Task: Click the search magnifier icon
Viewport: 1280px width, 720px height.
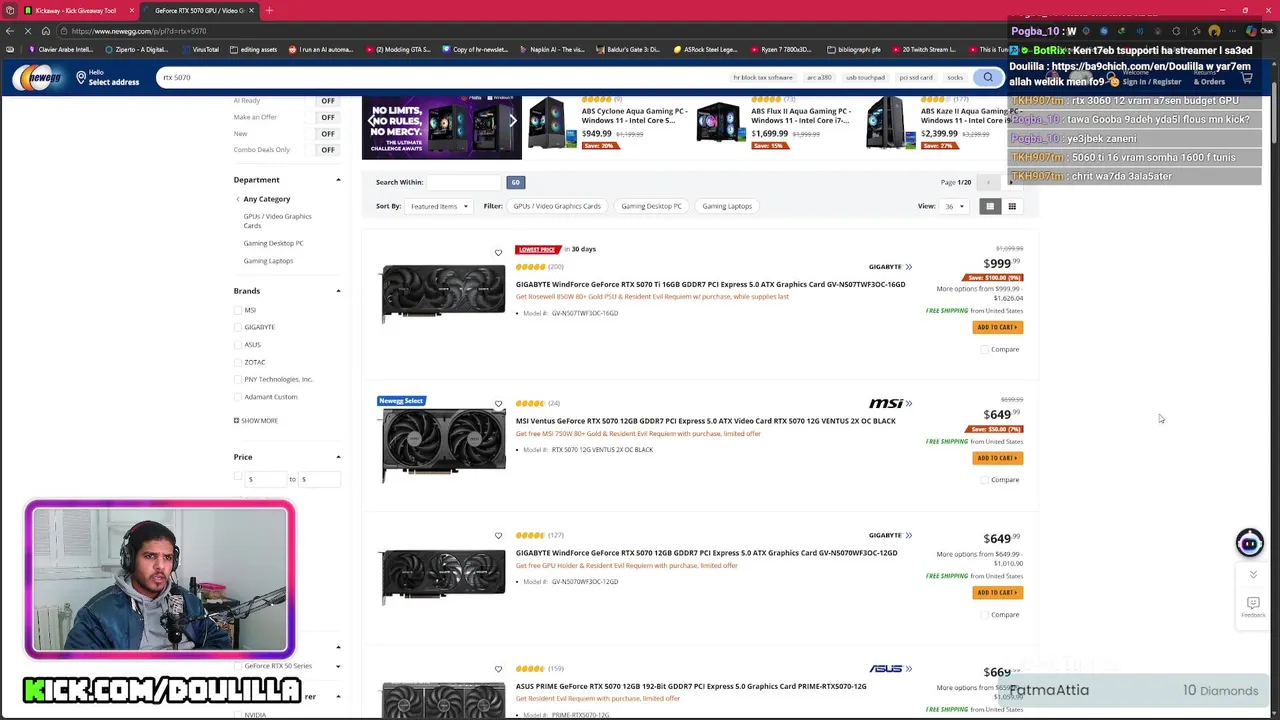Action: (988, 77)
